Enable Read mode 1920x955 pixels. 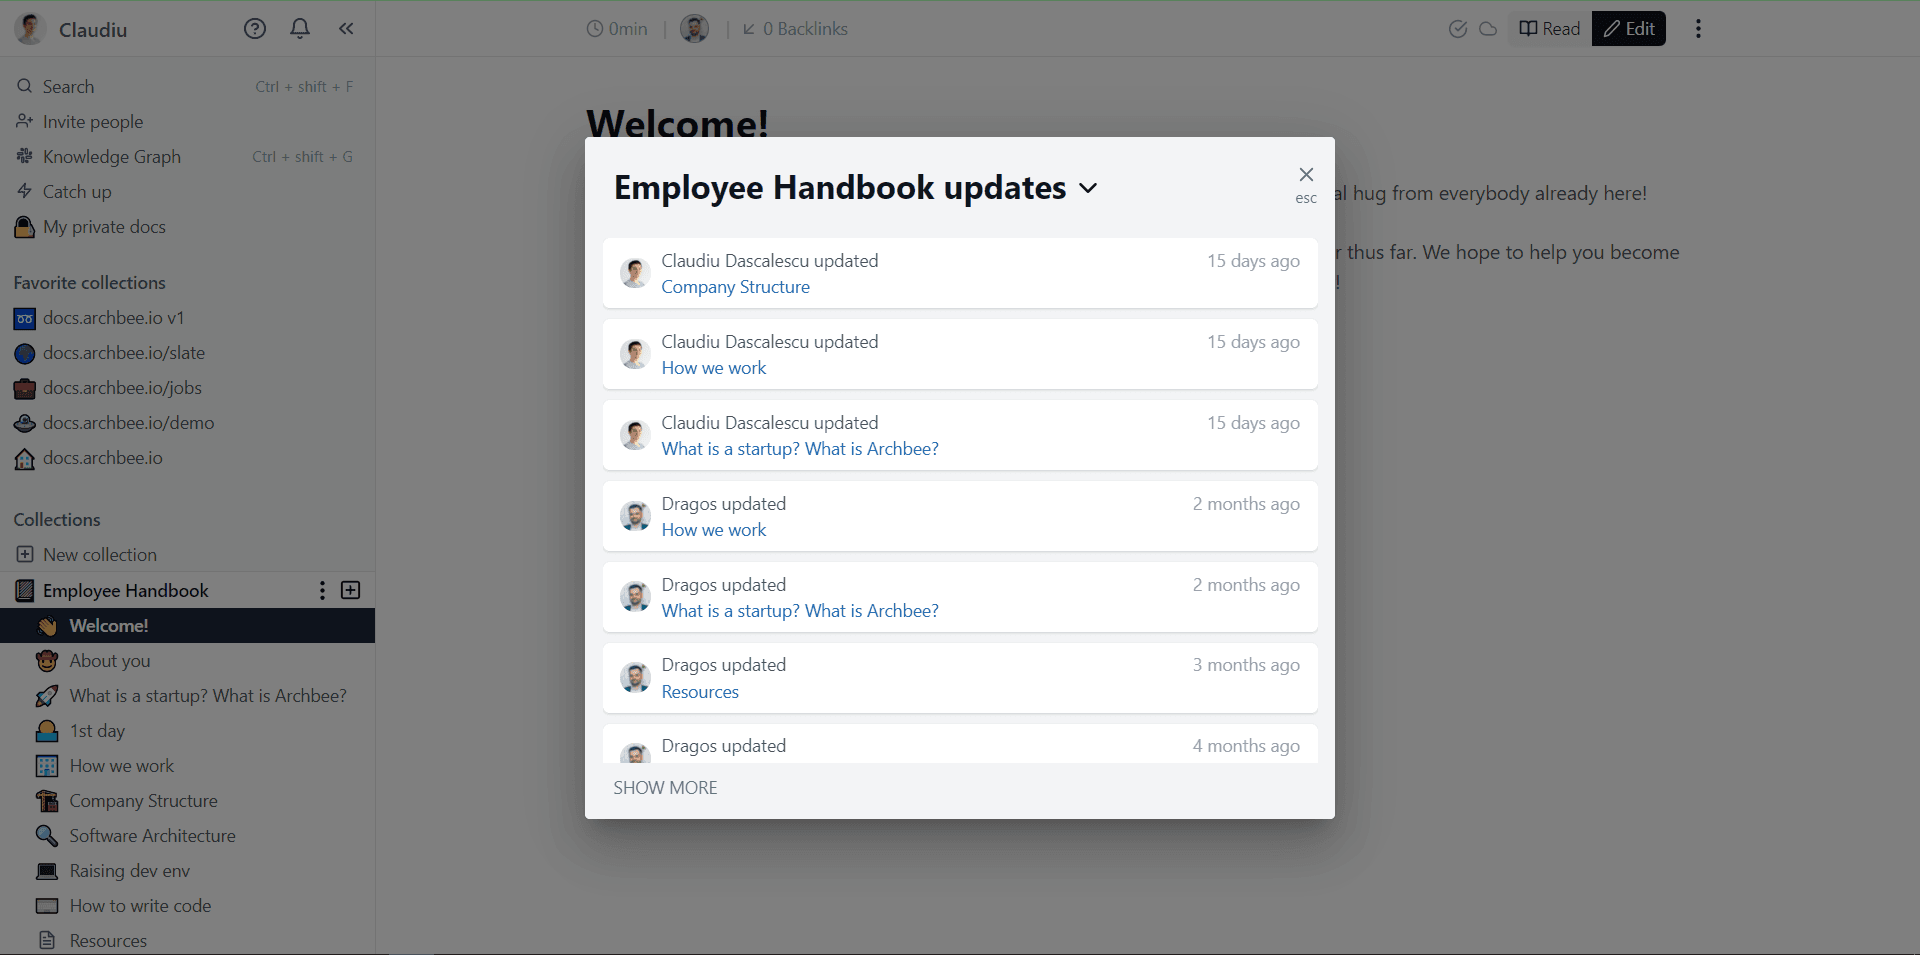coord(1548,28)
